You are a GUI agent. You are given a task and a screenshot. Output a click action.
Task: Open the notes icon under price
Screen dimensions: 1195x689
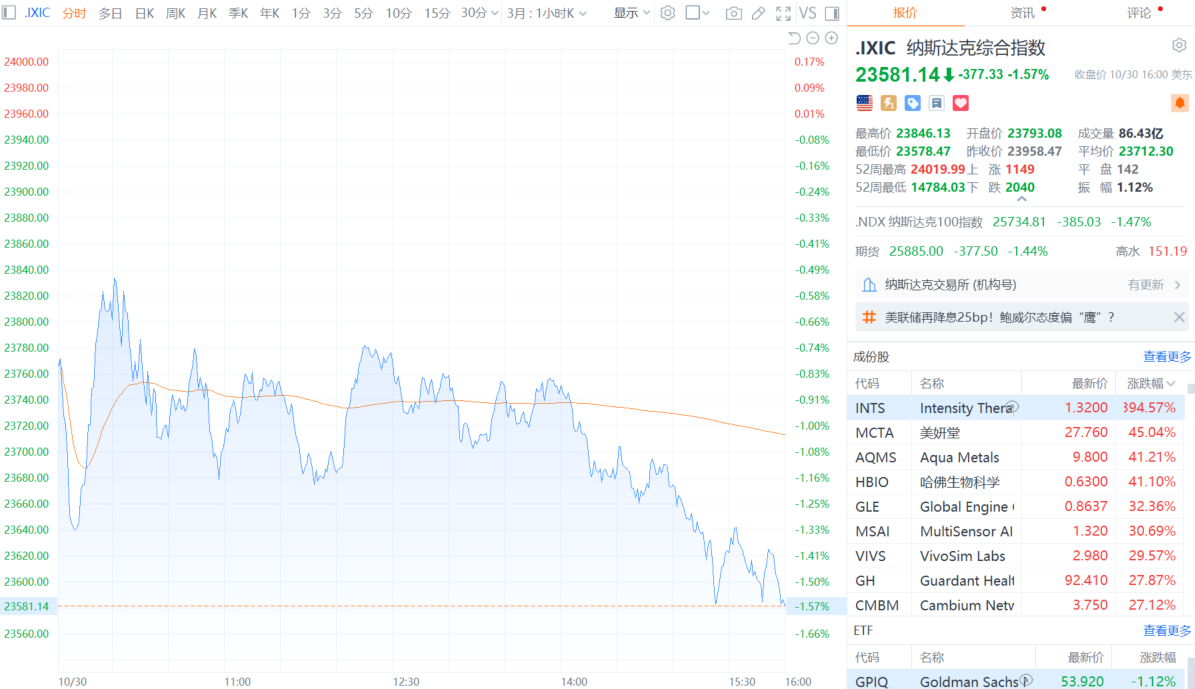937,103
